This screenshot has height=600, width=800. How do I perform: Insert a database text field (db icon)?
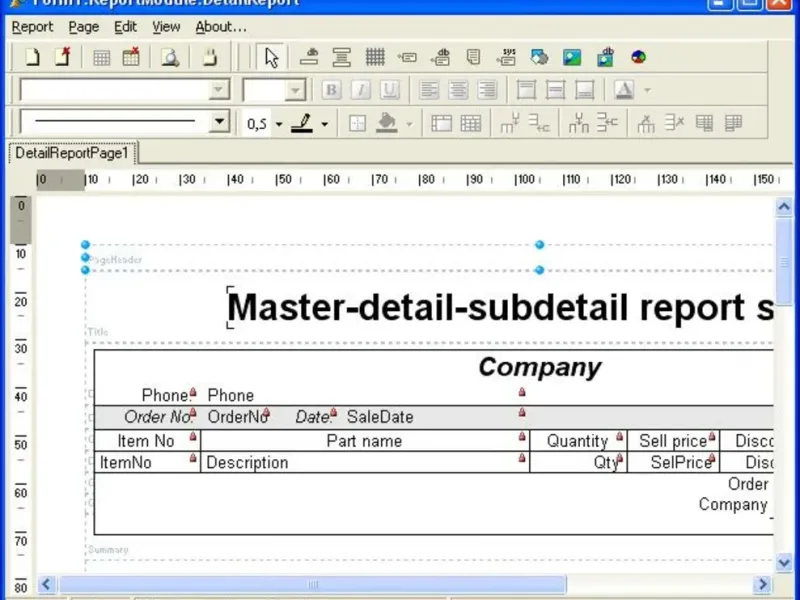441,57
